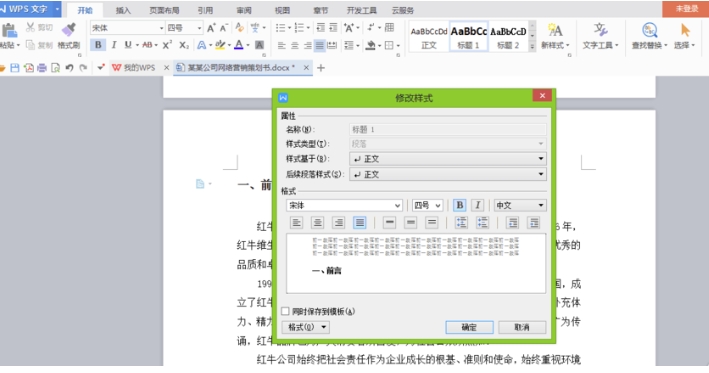Image resolution: width=709 pixels, height=373 pixels.
Task: Click distributed alignment icon in ribbon
Action: click(x=332, y=45)
